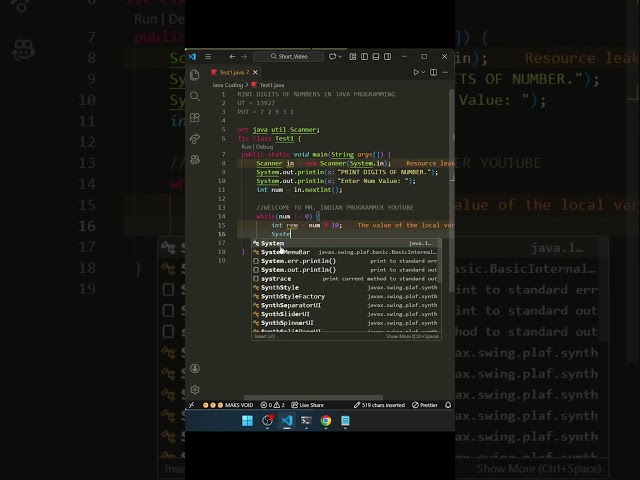Select the System.out.println() snippet suggestion
Viewport: 640px width, 480px height.
point(346,270)
